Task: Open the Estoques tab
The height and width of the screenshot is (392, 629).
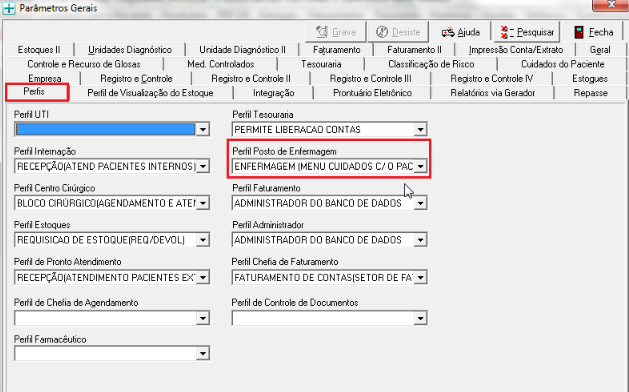Action: 590,79
